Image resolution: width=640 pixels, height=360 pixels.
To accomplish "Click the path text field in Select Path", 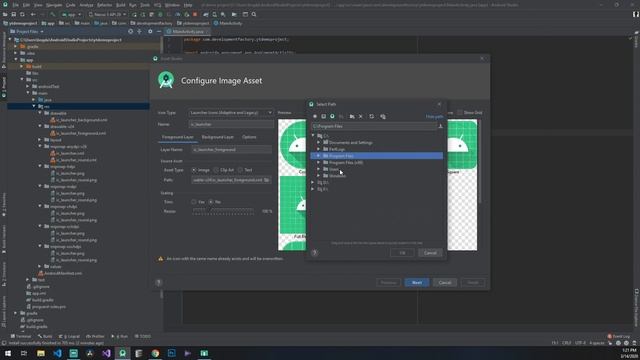I will [374, 126].
